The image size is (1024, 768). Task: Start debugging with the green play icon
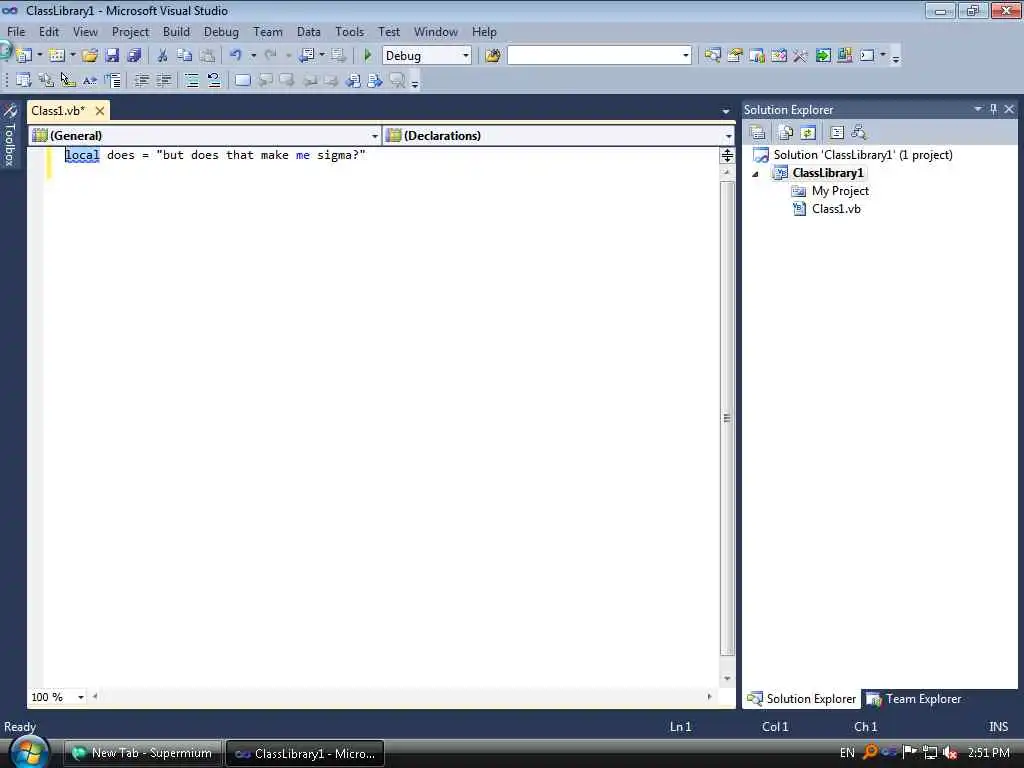point(368,56)
